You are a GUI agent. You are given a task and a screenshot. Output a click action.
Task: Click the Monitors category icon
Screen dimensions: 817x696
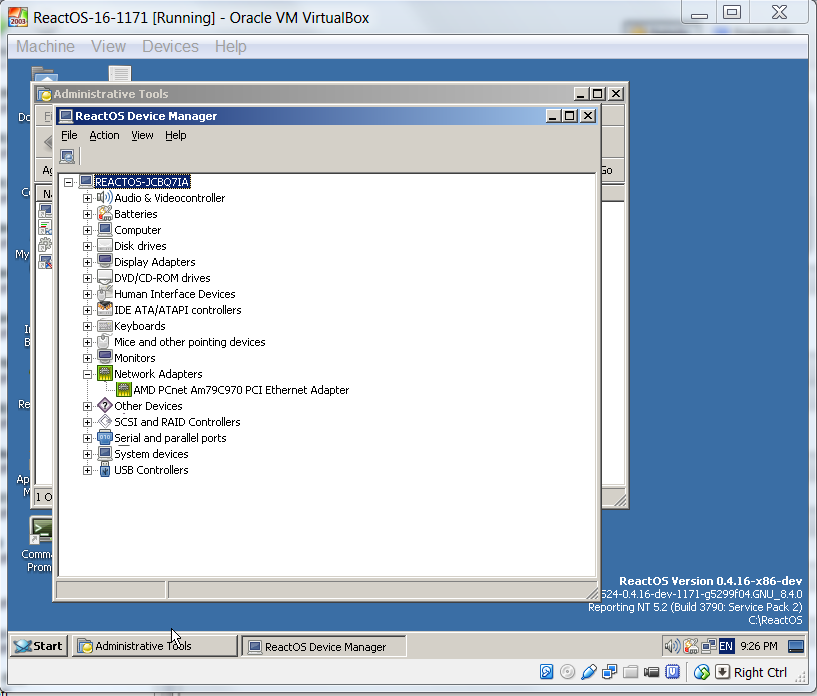105,357
